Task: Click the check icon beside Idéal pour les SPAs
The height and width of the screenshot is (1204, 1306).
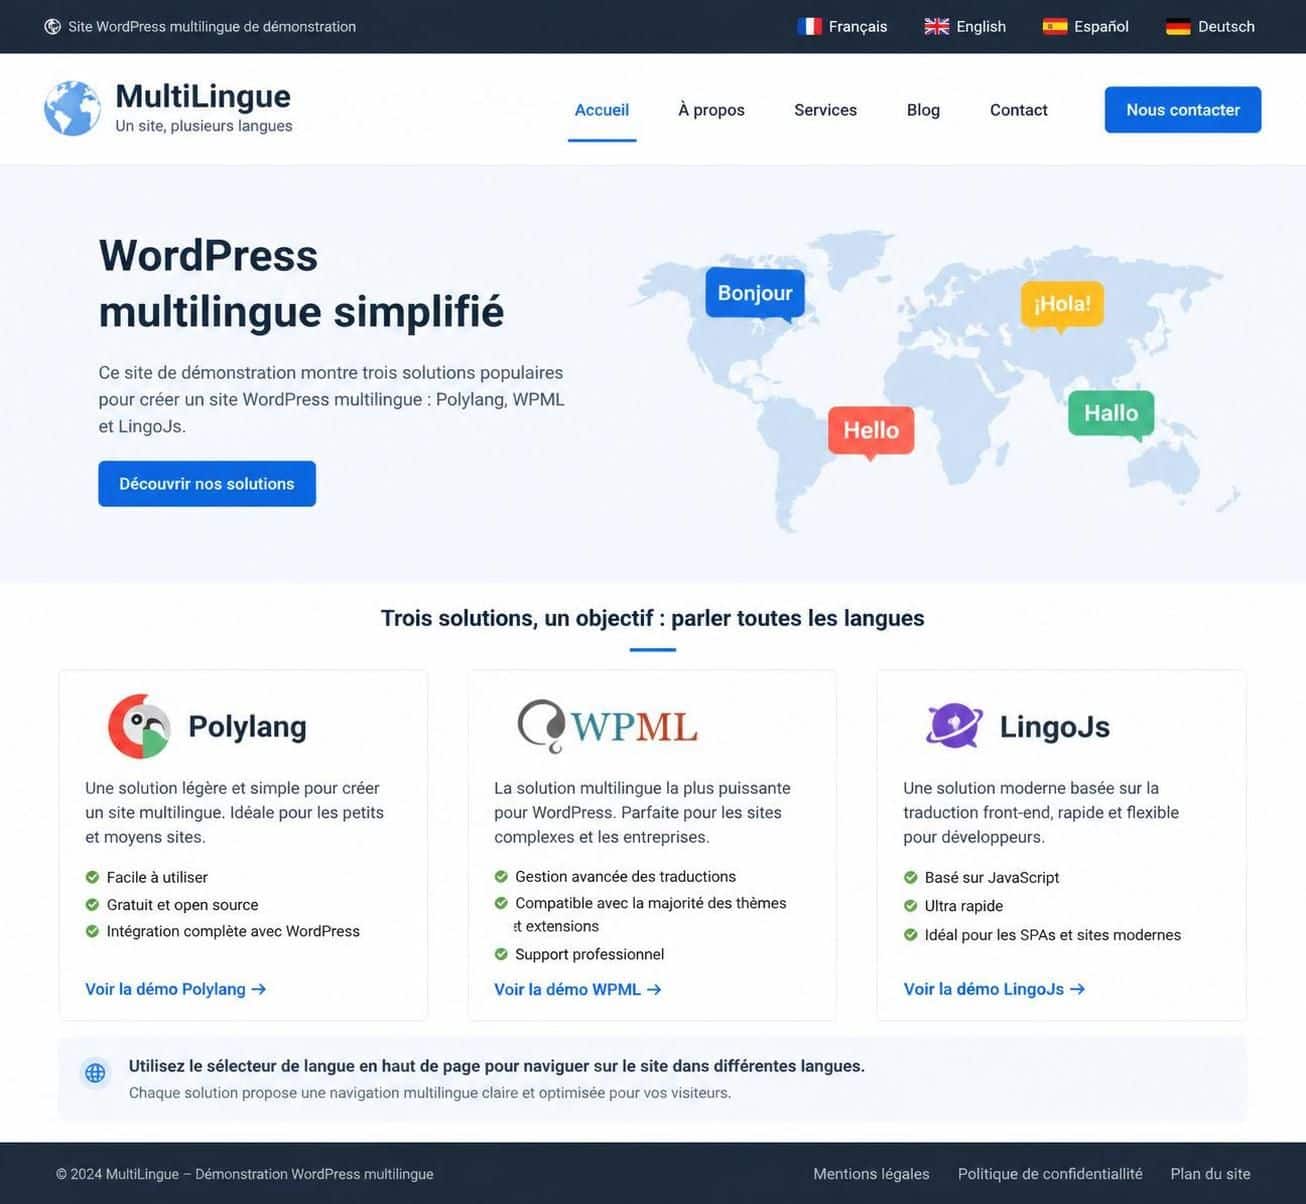Action: (910, 935)
